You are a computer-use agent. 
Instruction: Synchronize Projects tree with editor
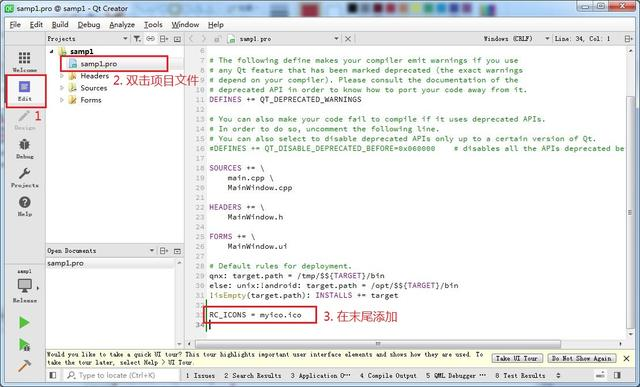(x=151, y=39)
